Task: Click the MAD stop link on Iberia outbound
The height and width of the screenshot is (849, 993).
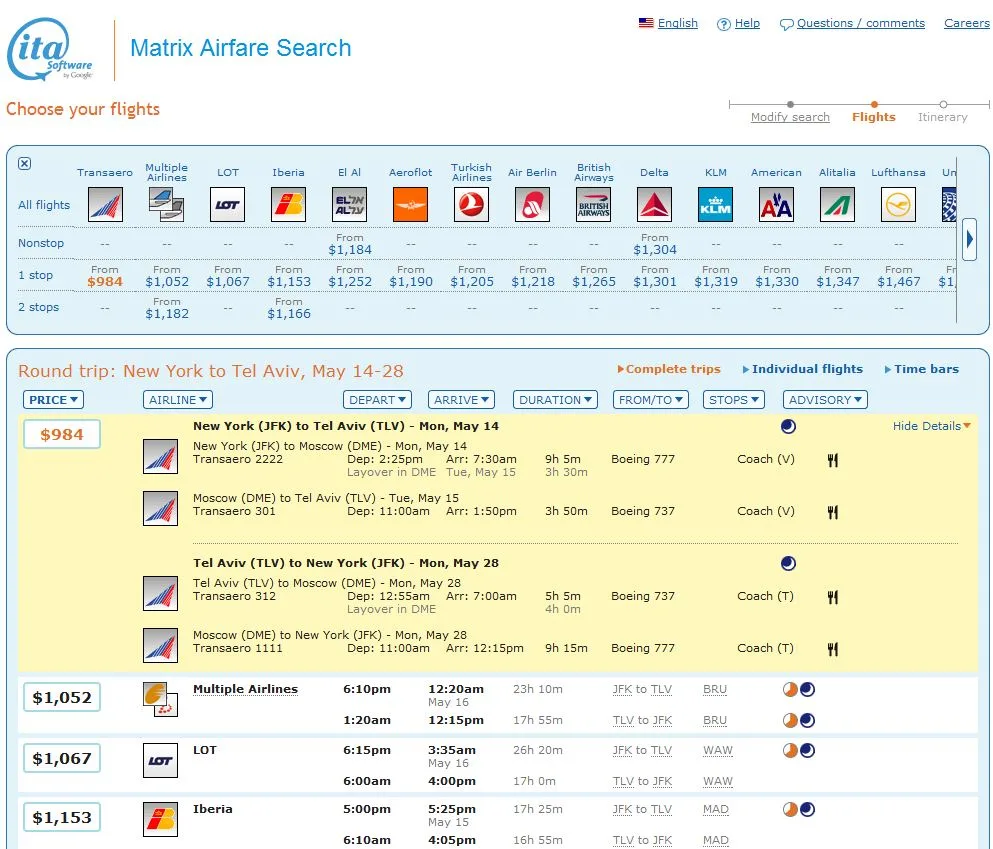Action: pyautogui.click(x=716, y=809)
